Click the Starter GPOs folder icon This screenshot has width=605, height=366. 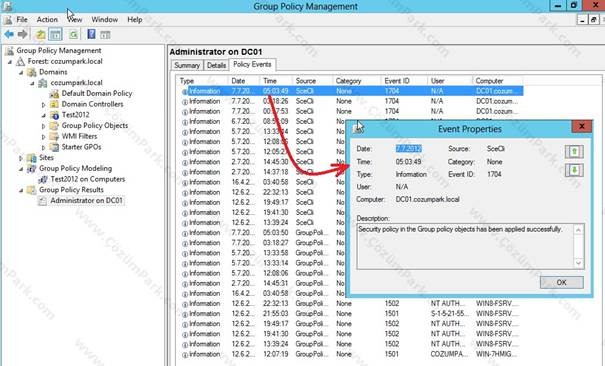tap(54, 147)
